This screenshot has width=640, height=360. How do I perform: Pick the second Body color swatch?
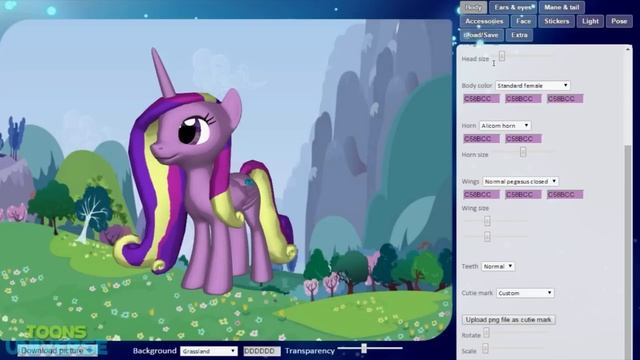[523, 99]
